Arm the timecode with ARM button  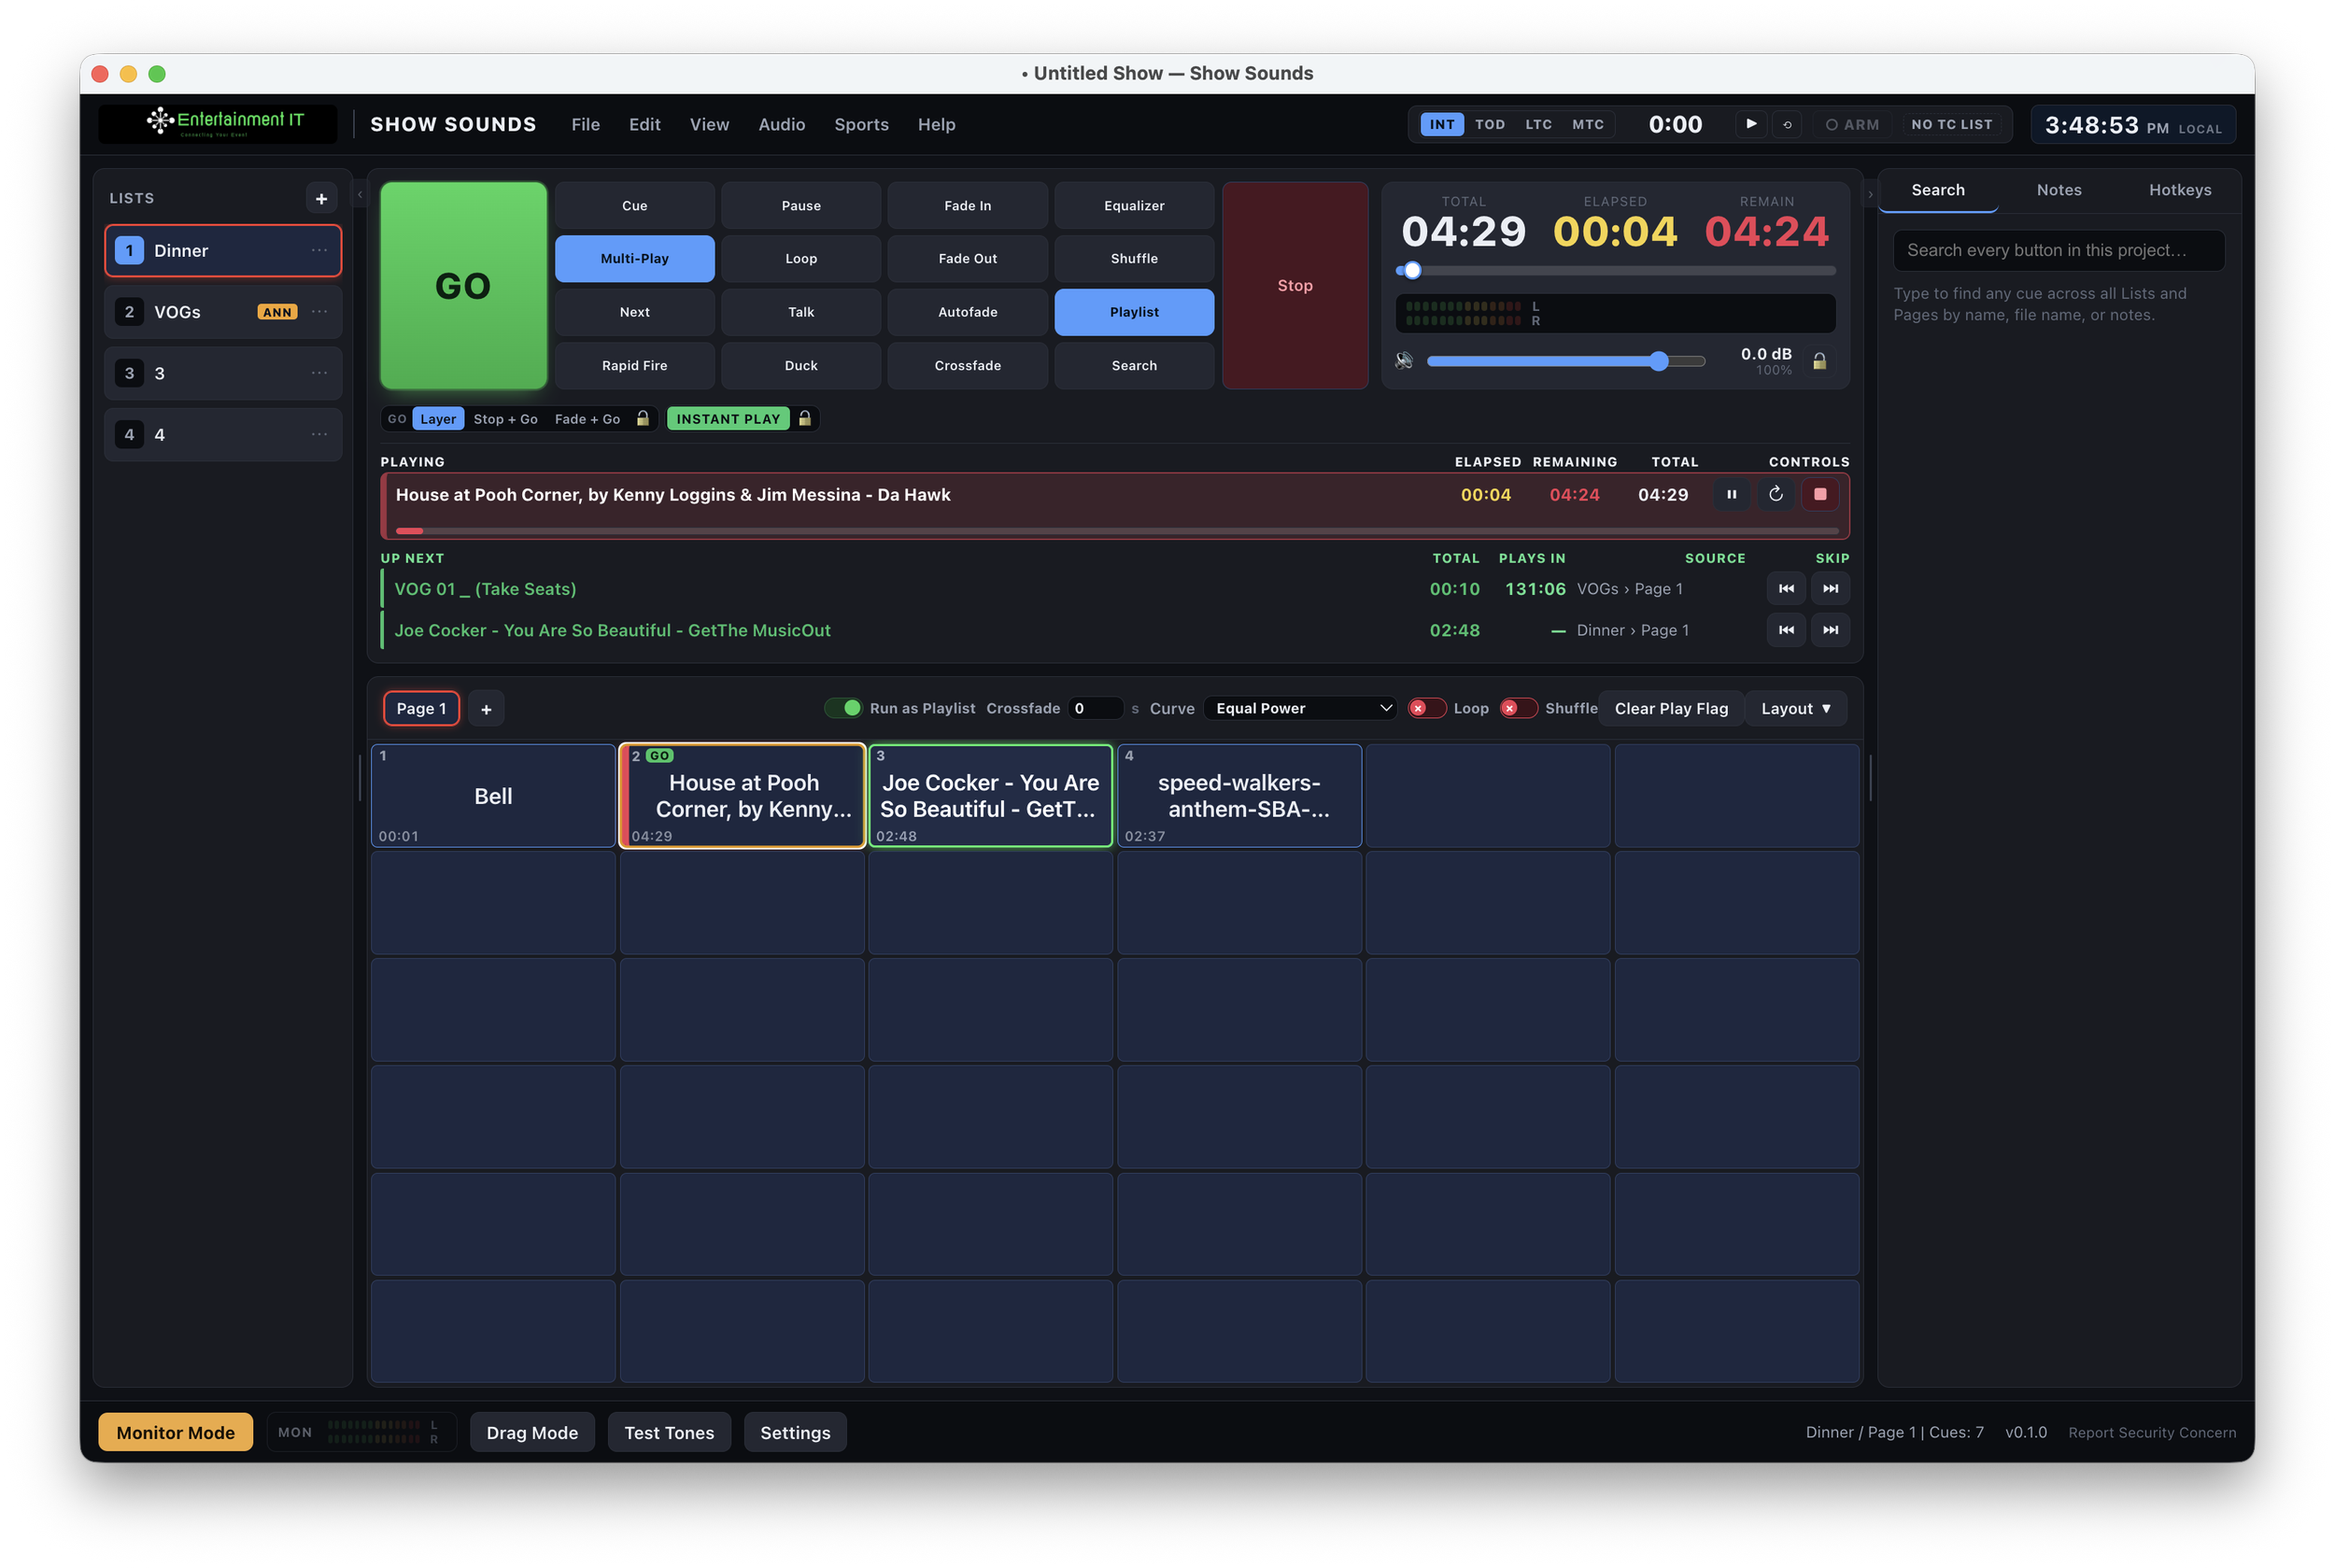[1852, 125]
